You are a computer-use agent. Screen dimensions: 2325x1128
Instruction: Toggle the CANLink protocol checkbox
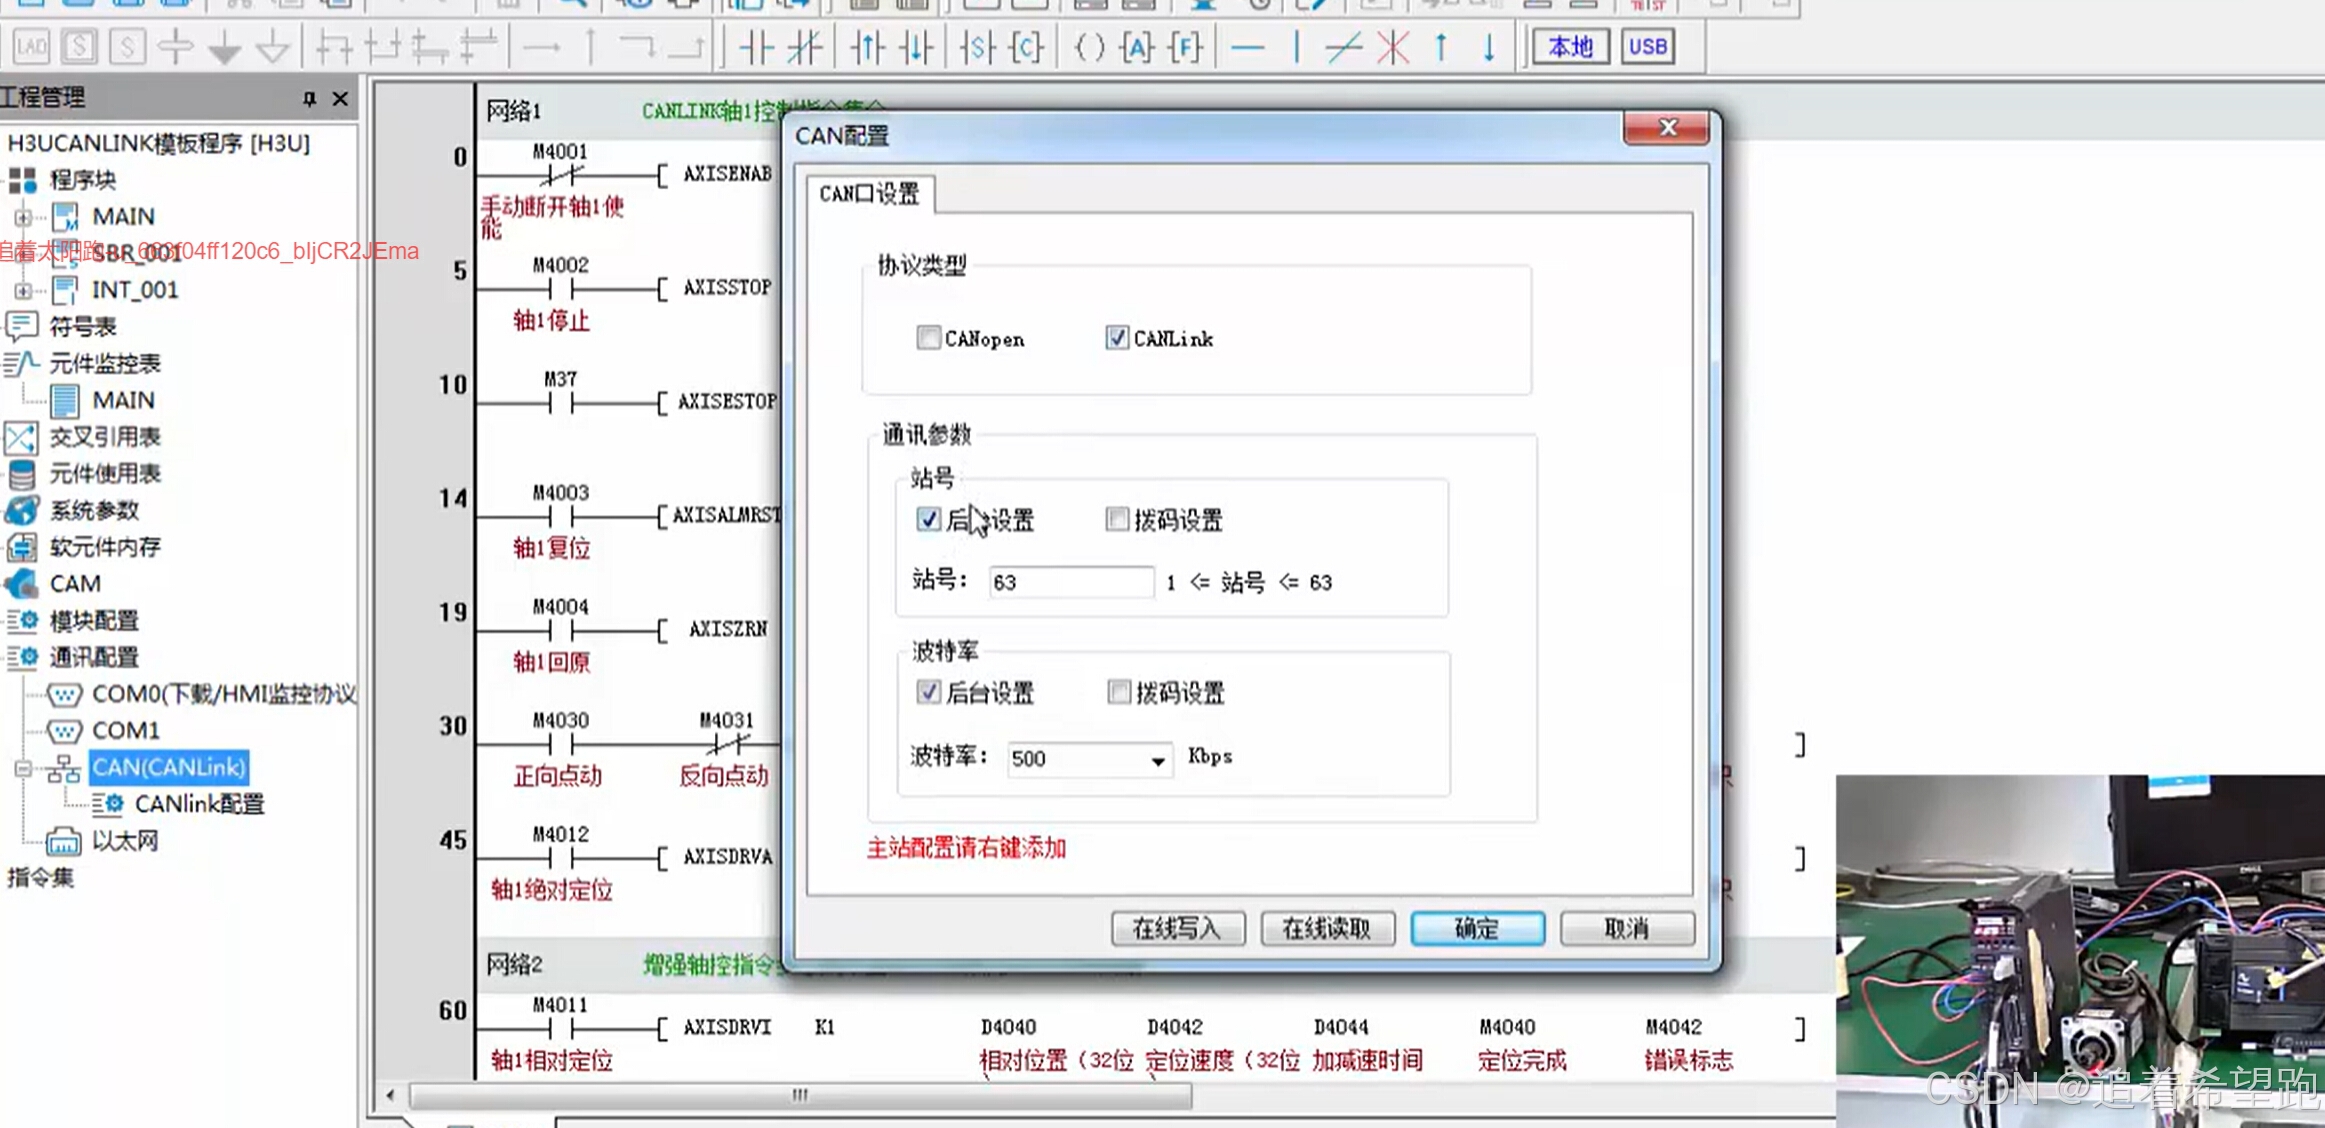click(x=1117, y=338)
